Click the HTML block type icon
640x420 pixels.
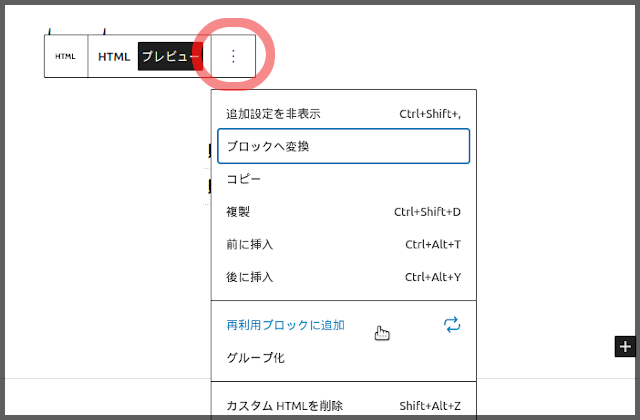point(66,56)
